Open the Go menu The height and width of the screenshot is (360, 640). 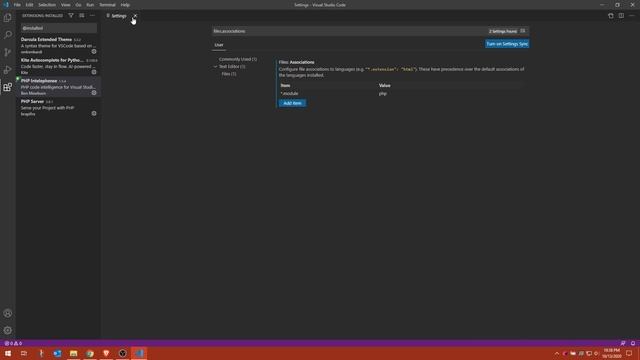78,5
